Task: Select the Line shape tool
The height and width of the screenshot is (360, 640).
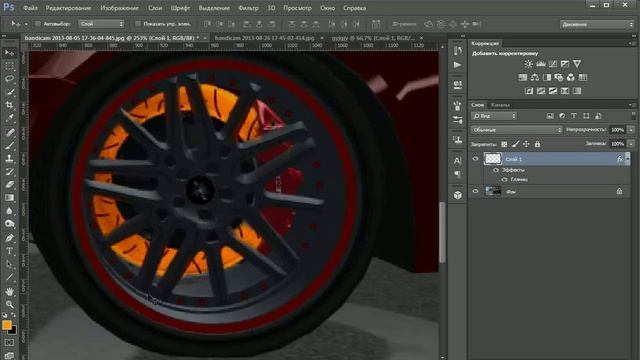Action: (x=9, y=277)
